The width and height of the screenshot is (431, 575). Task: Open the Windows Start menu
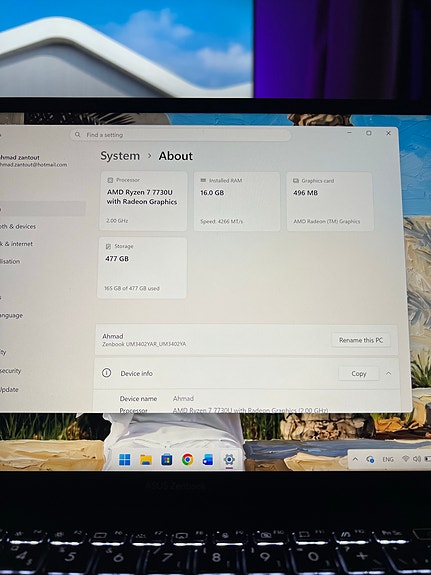click(125, 459)
